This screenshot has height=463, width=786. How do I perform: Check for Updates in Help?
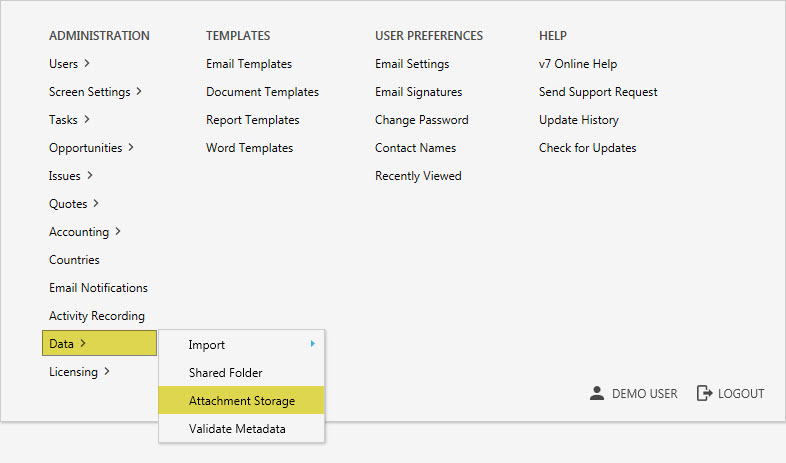pos(587,148)
